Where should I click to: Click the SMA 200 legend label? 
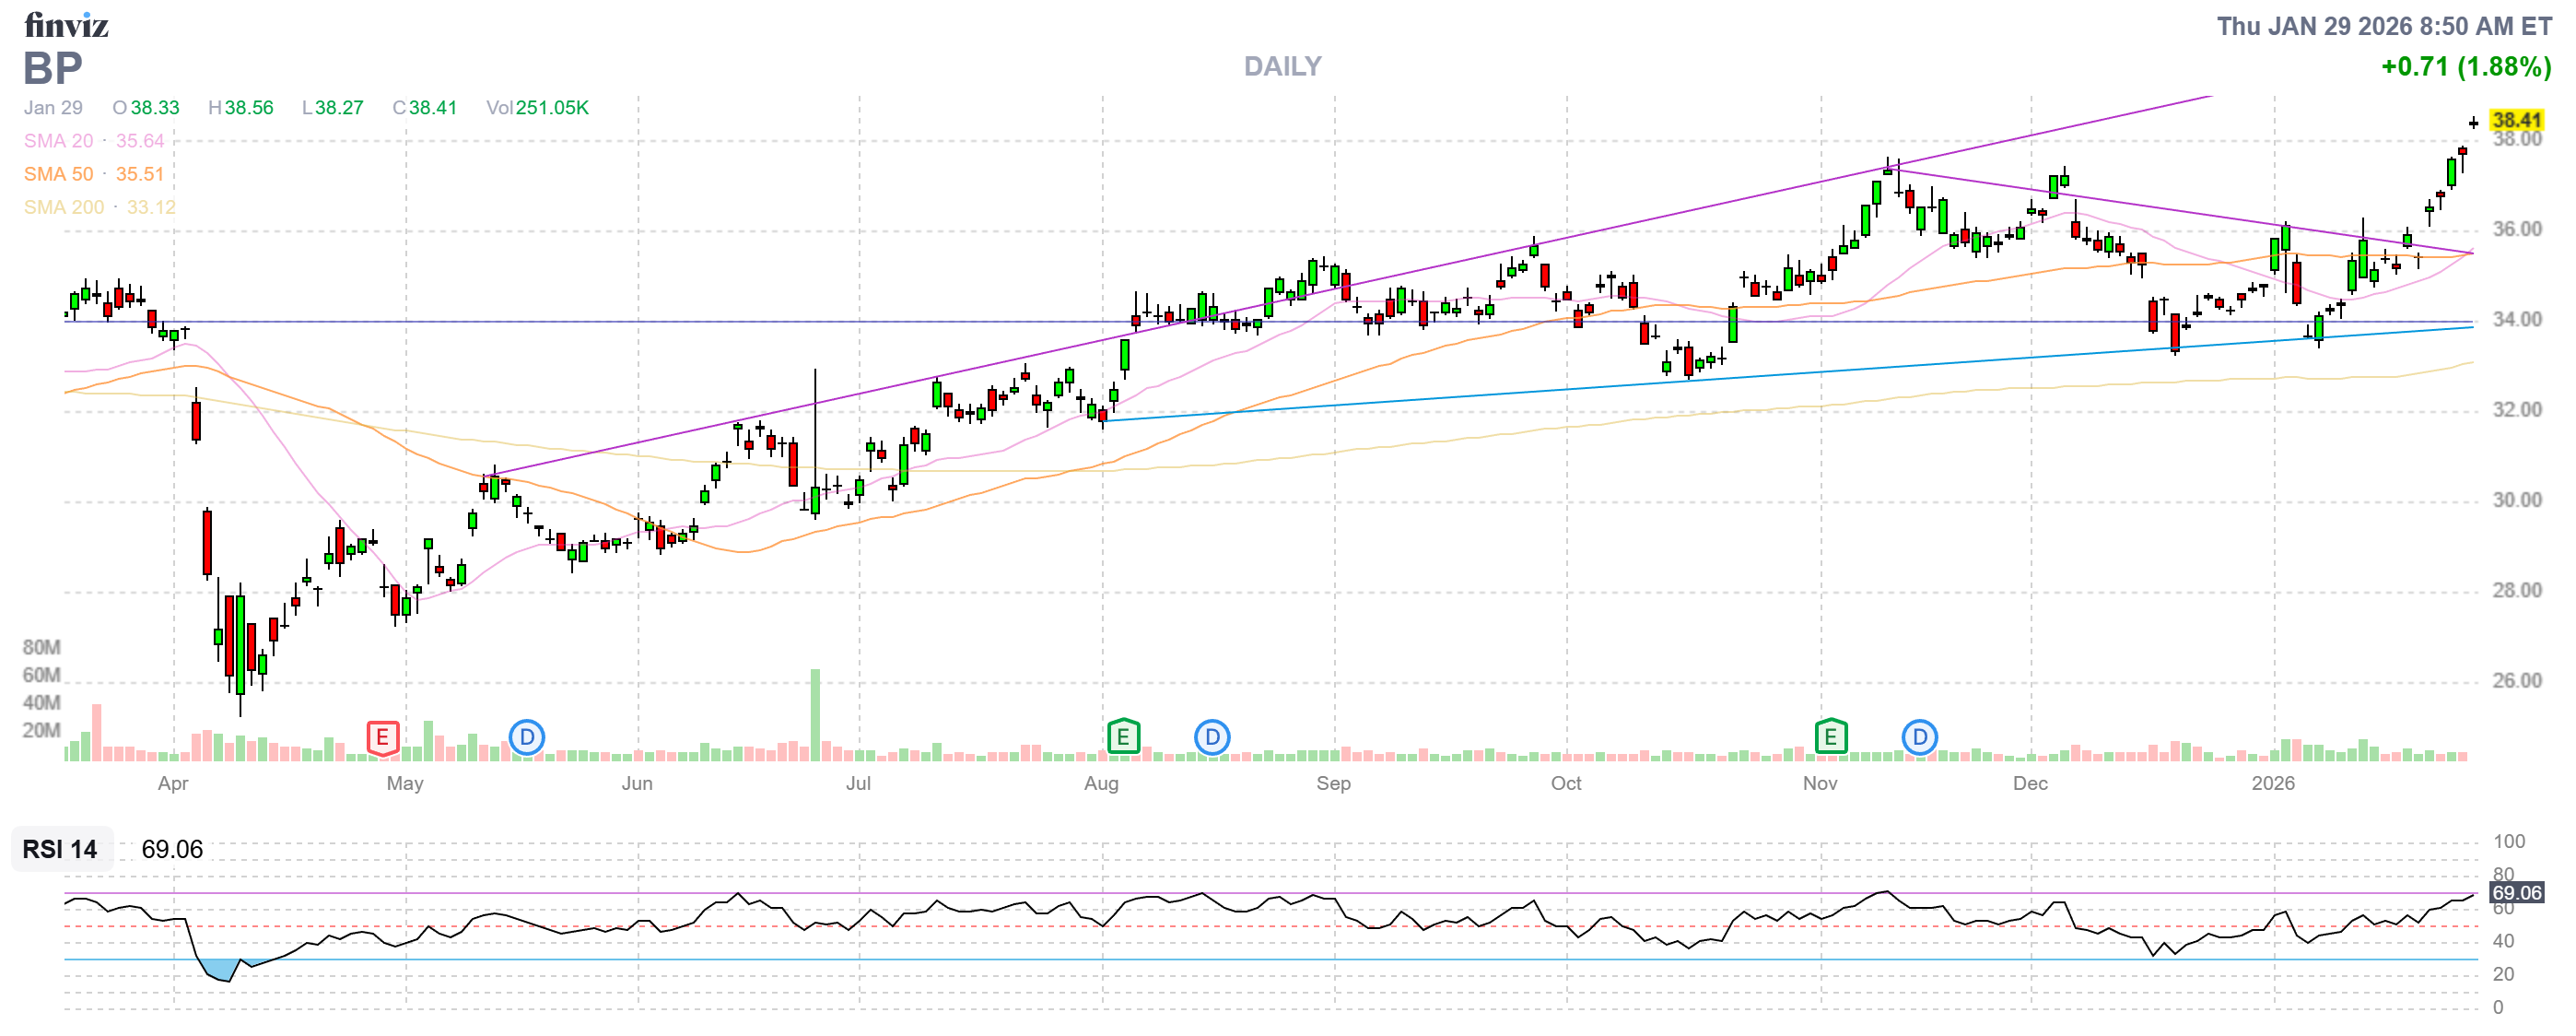click(x=63, y=207)
